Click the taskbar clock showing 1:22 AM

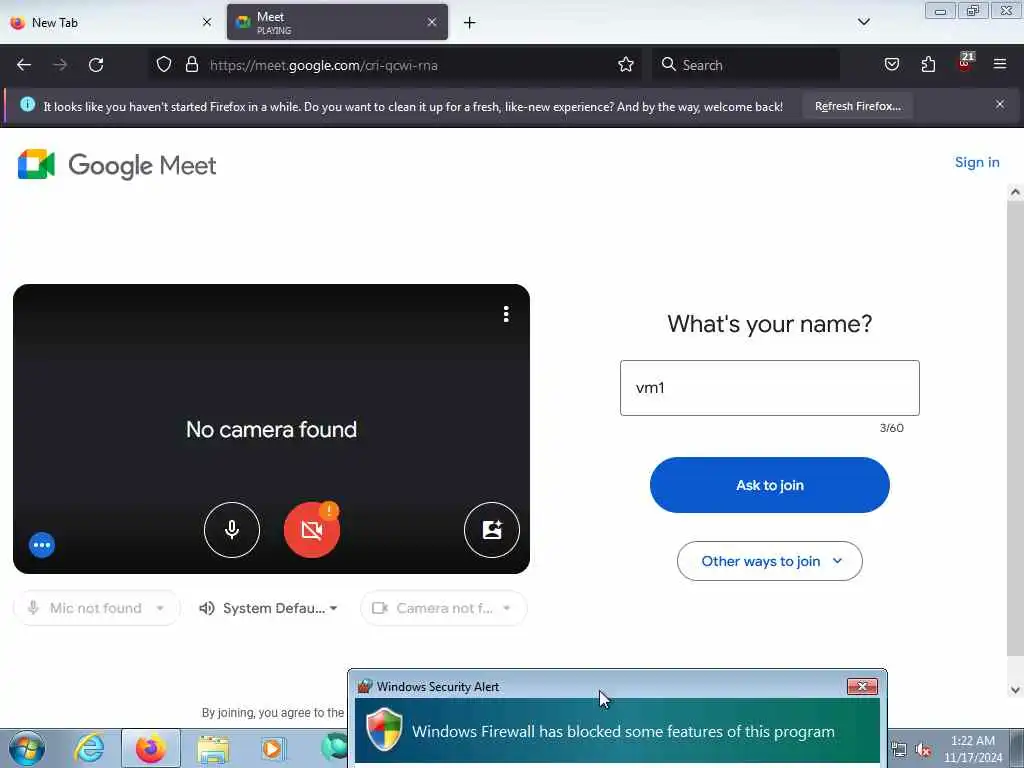(x=973, y=749)
